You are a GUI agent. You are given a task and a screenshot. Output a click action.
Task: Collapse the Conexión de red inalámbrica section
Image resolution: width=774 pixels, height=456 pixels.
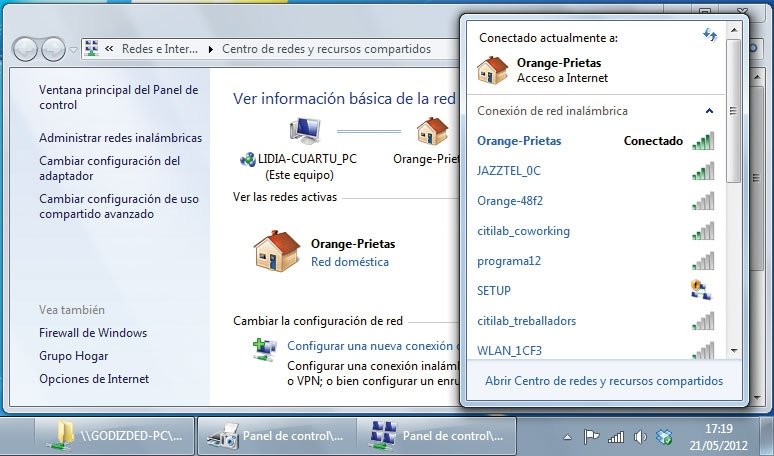pos(709,111)
